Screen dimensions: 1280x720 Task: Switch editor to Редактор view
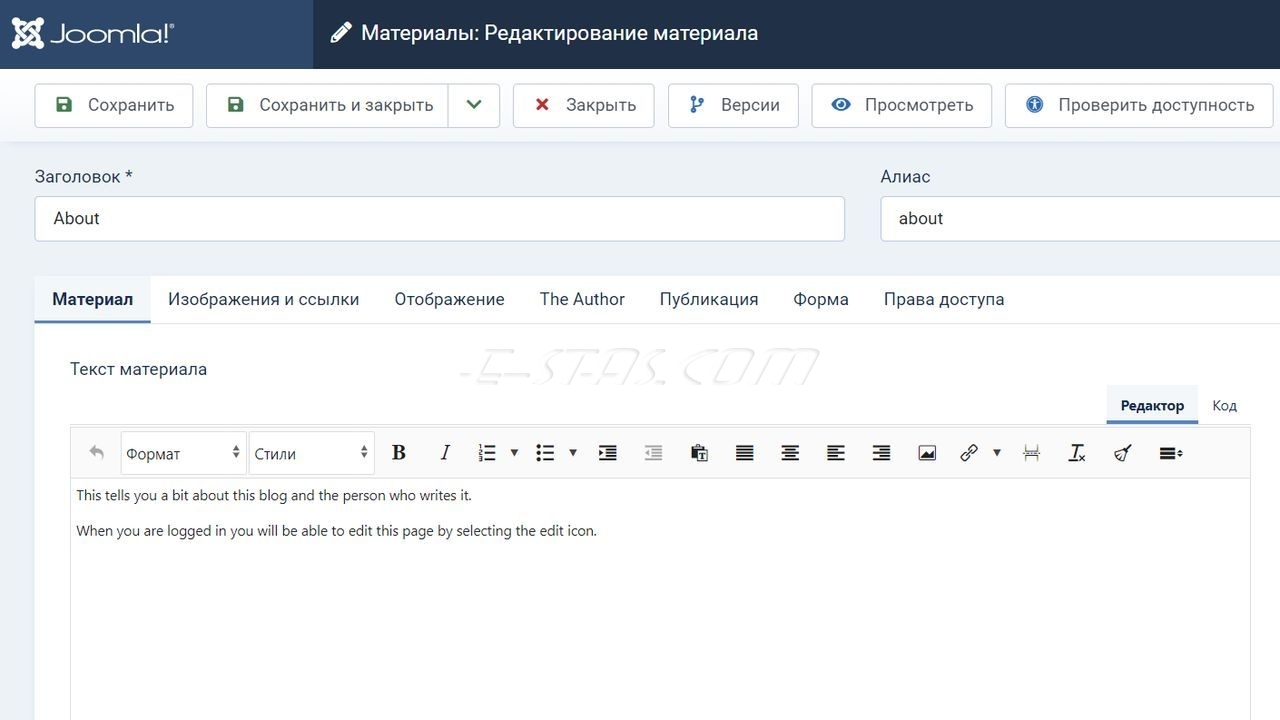pos(1152,405)
